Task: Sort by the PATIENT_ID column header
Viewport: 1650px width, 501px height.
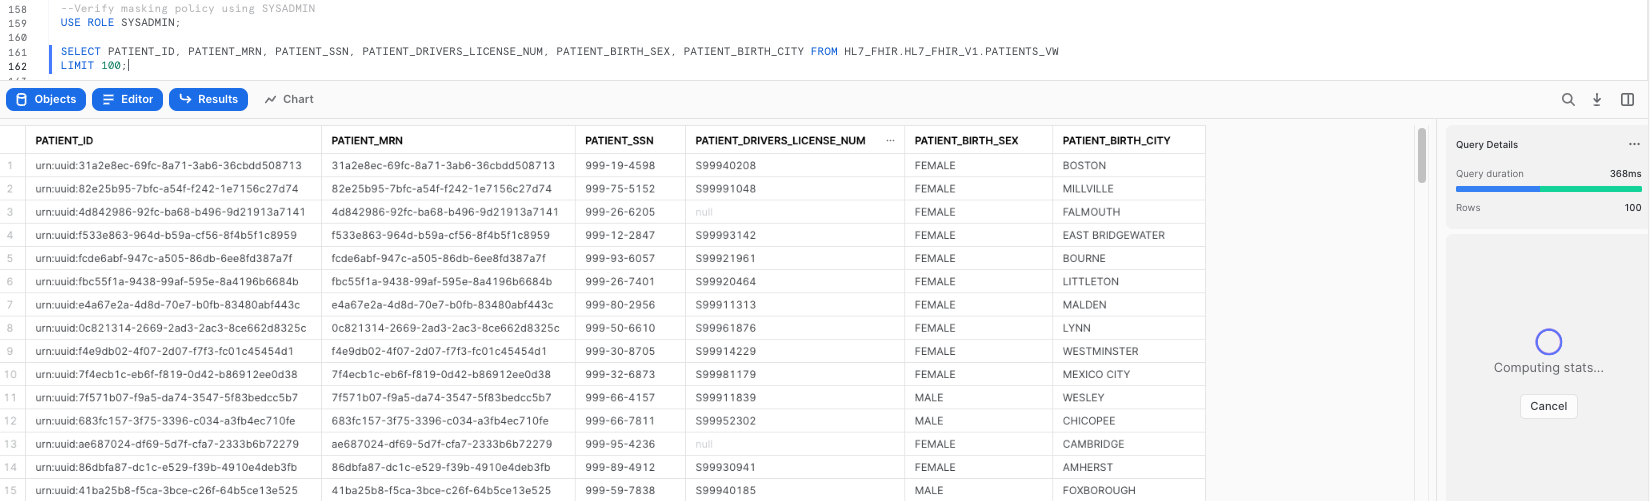Action: pyautogui.click(x=64, y=141)
